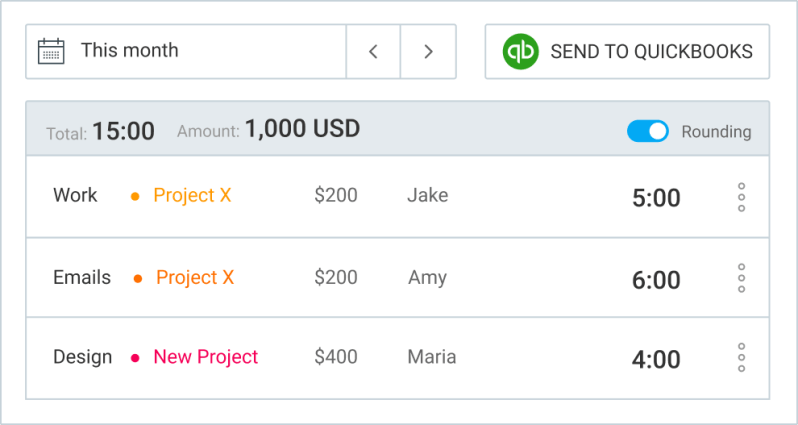
Task: Open the New Project link
Action: 205,357
